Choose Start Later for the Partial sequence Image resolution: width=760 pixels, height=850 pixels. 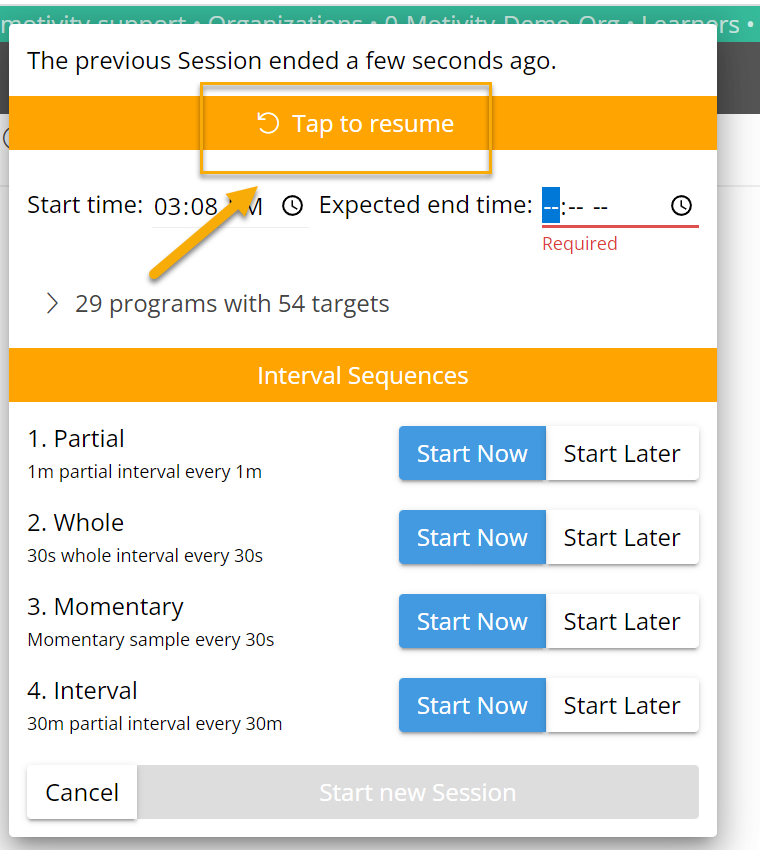[x=622, y=453]
